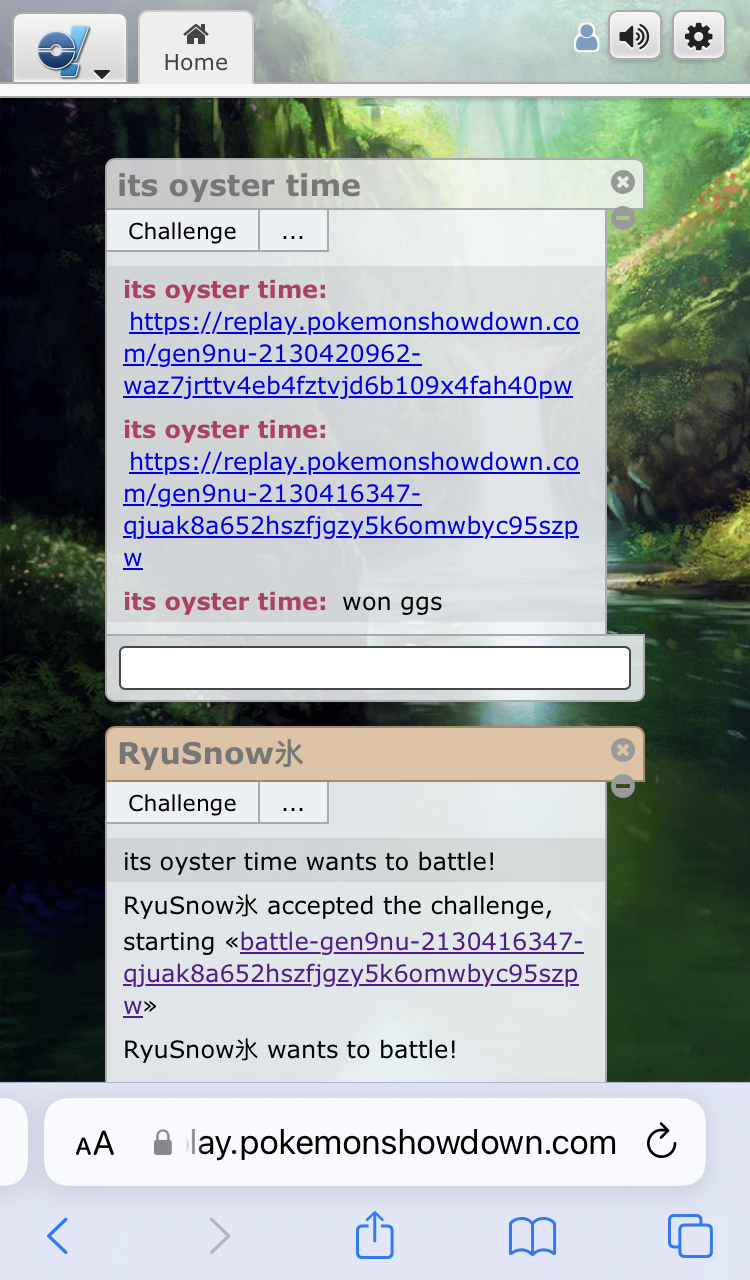Close the its oyster time chat
The height and width of the screenshot is (1280, 750).
click(623, 182)
